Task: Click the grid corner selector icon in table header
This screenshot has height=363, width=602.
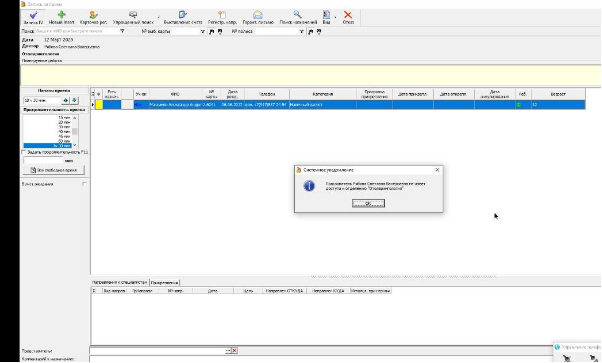Action: (93, 94)
